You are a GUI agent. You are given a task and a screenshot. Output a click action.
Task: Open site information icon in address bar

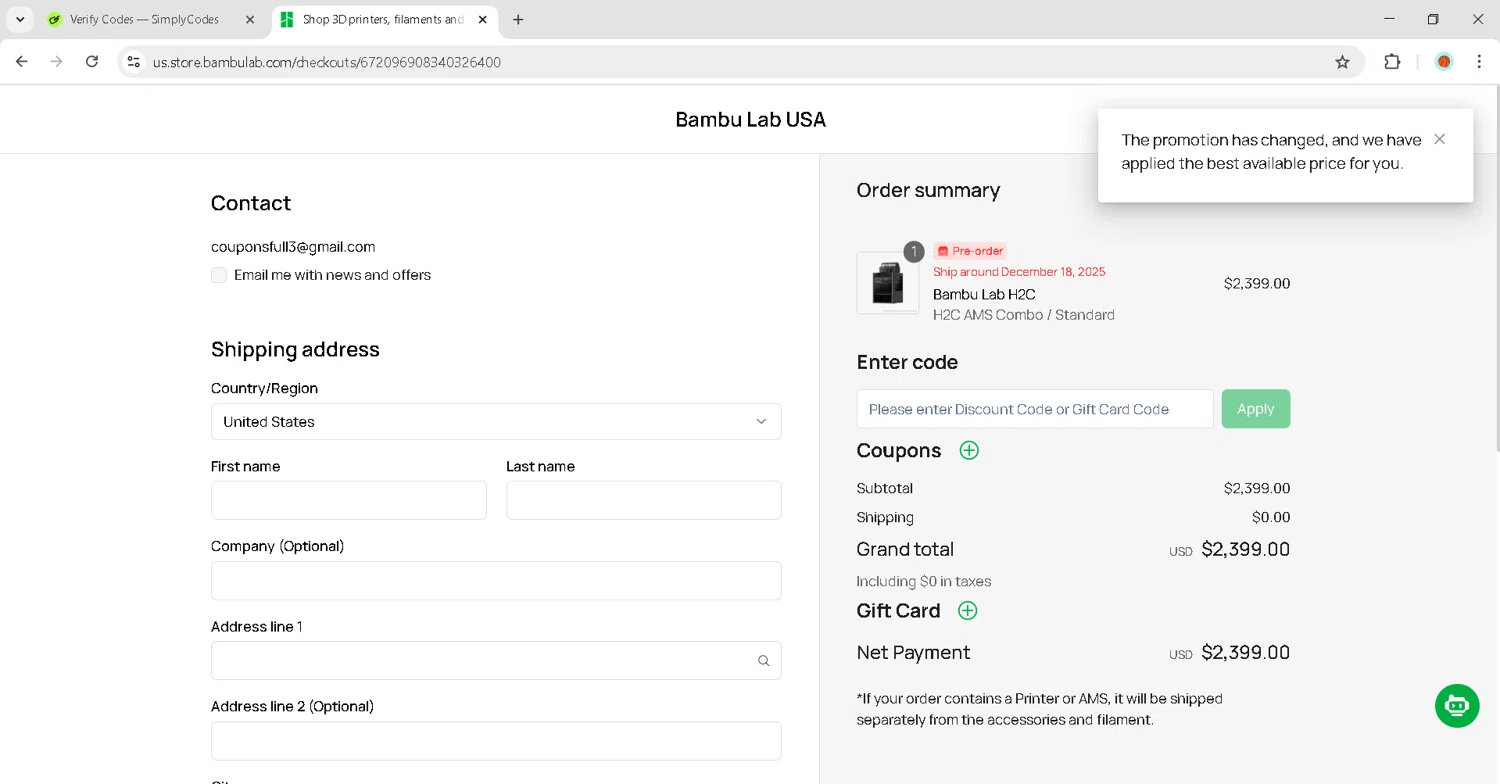click(133, 62)
